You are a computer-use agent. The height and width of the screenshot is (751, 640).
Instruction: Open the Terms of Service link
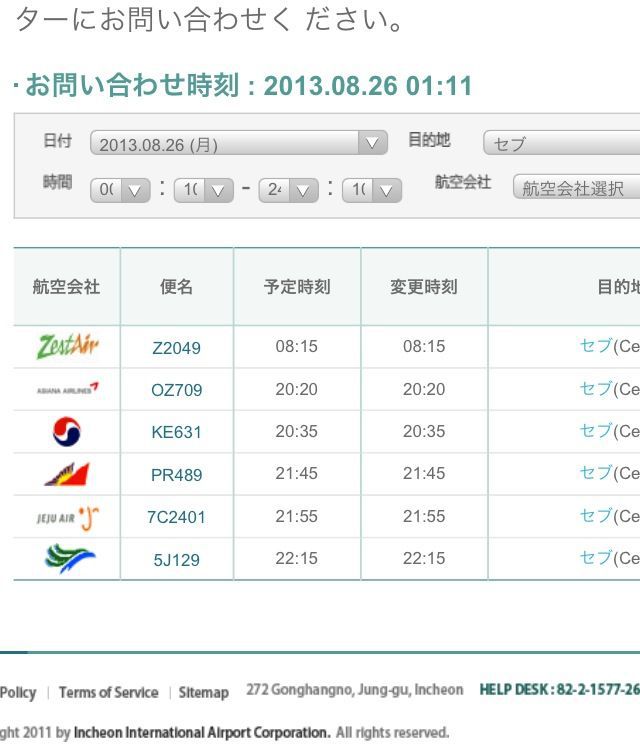tap(109, 692)
